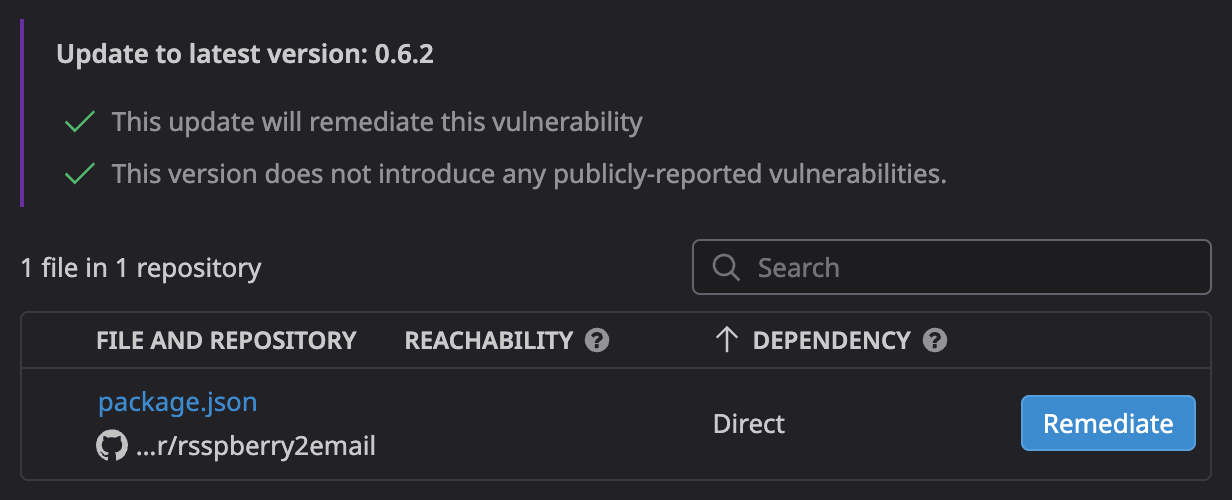Click the Remediate button
1232x500 pixels.
(x=1108, y=423)
